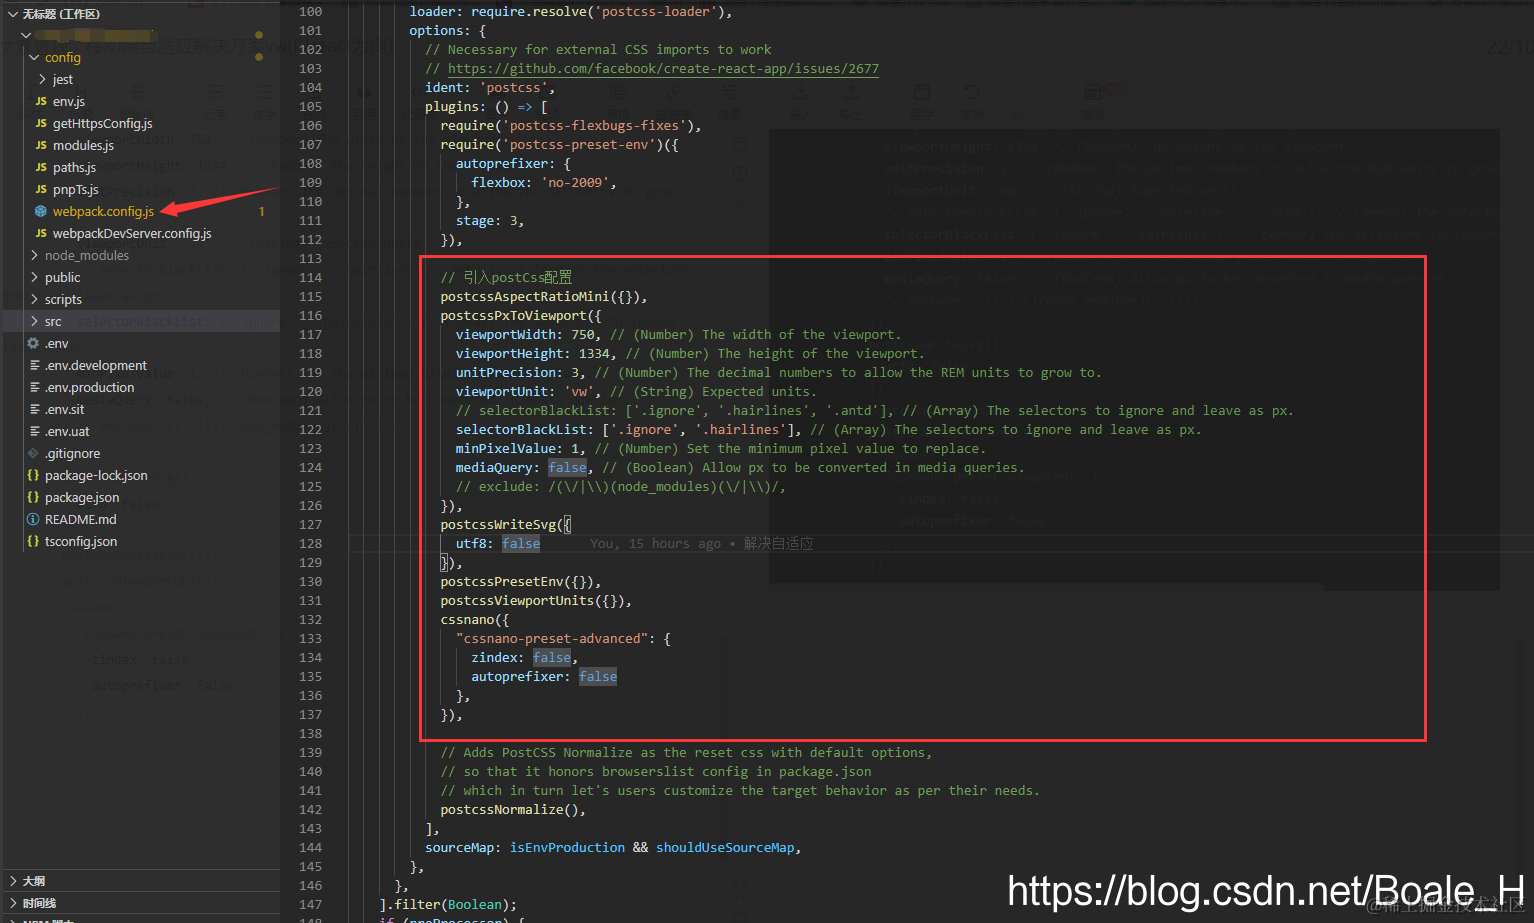1534x923 pixels.
Task: Click the 'viewportWidth: 750' code line
Action: [678, 335]
